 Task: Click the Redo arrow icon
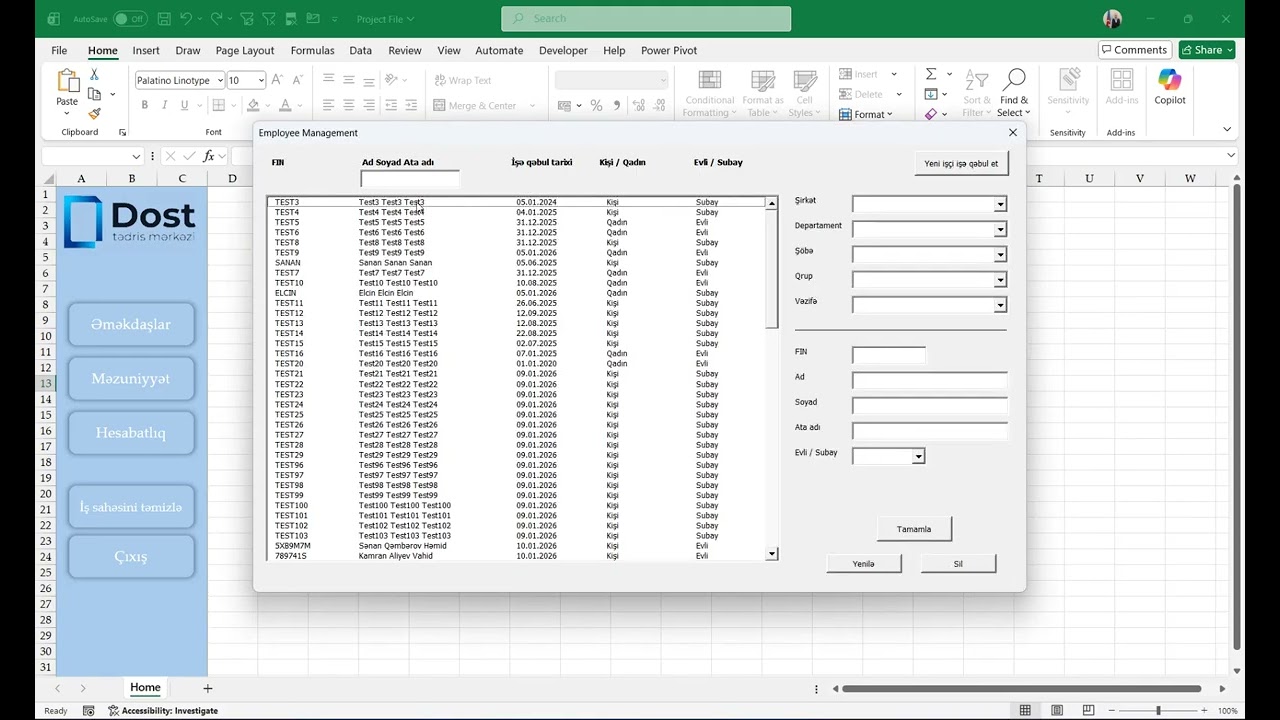[x=217, y=18]
